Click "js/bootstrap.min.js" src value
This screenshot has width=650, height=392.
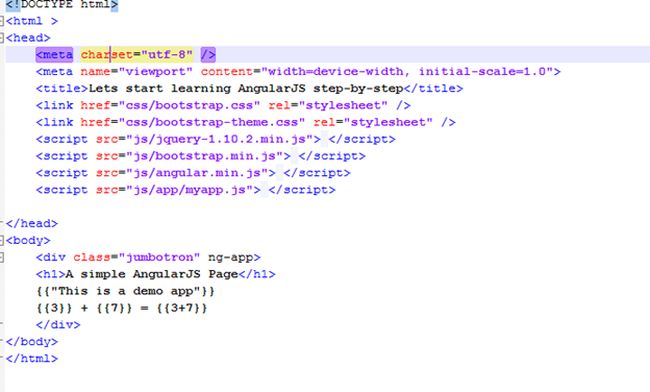pyautogui.click(x=204, y=156)
